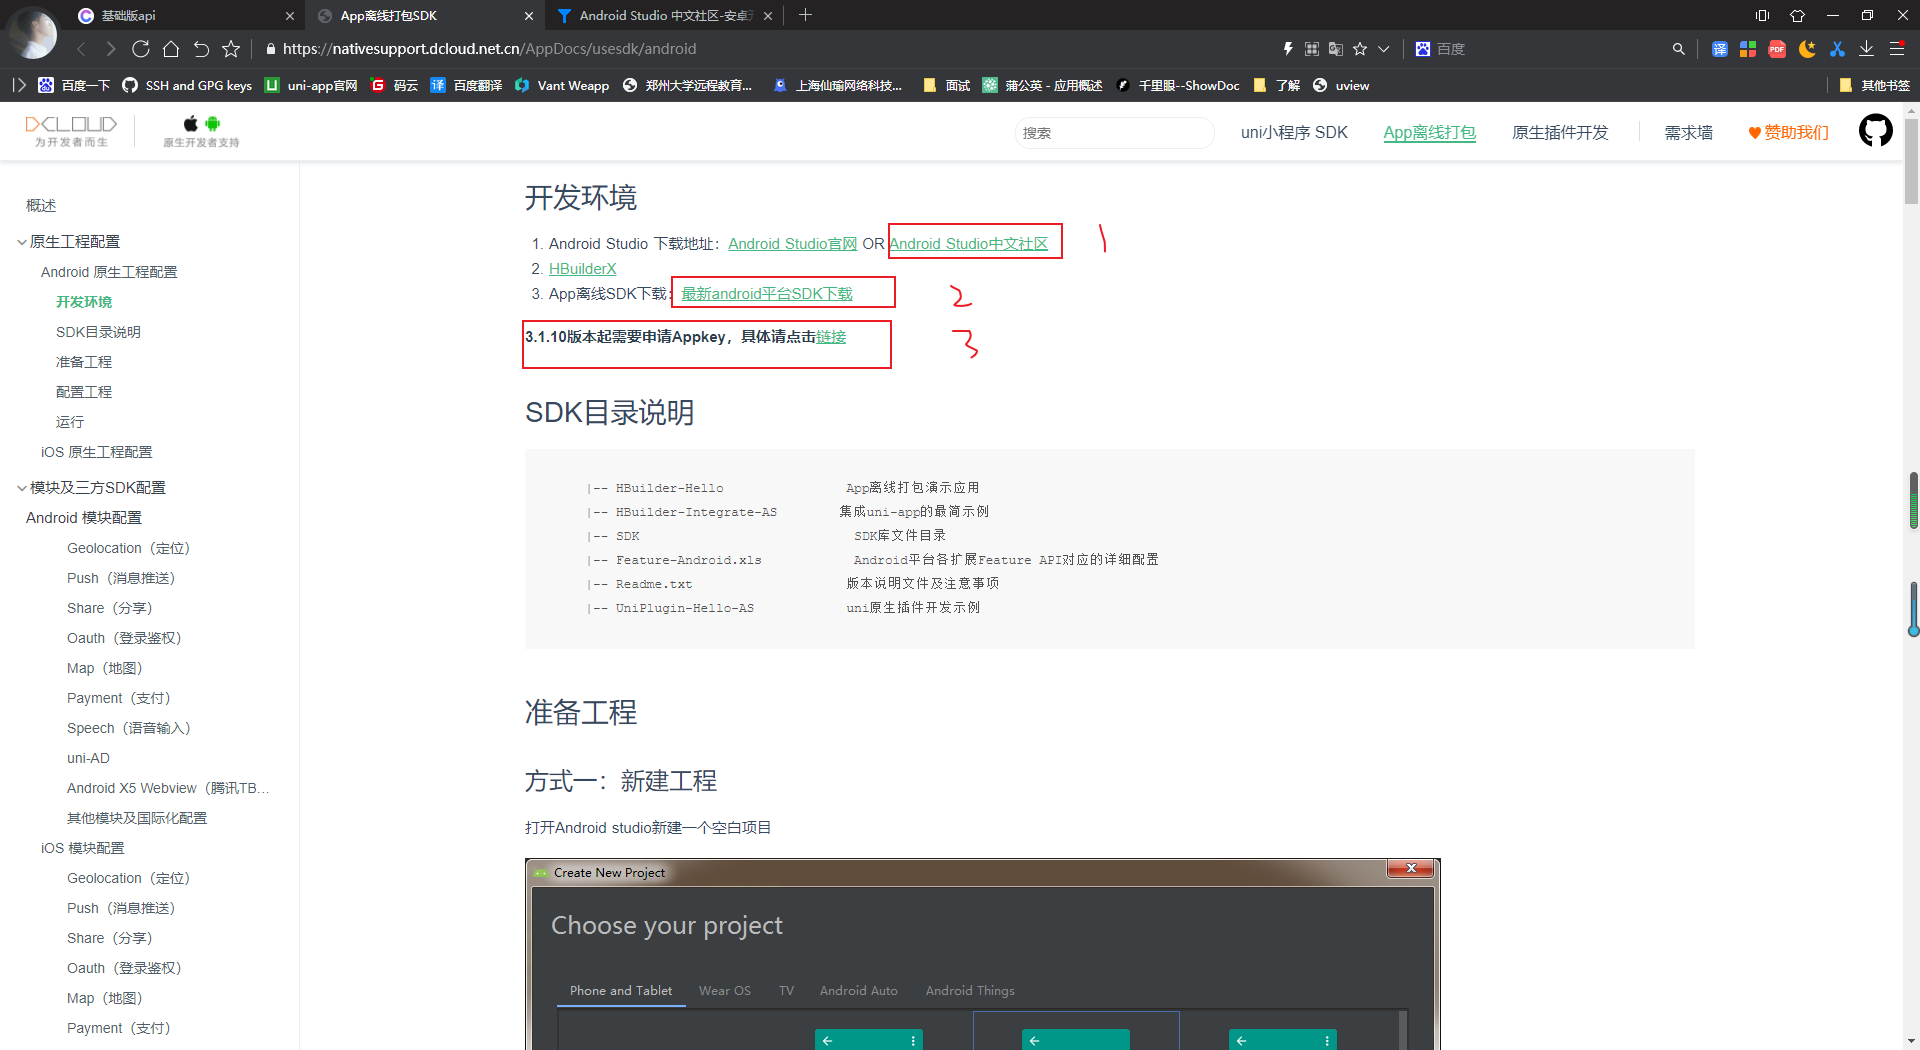
Task: Select Android X5 Webview in the sidebar
Action: pyautogui.click(x=168, y=788)
